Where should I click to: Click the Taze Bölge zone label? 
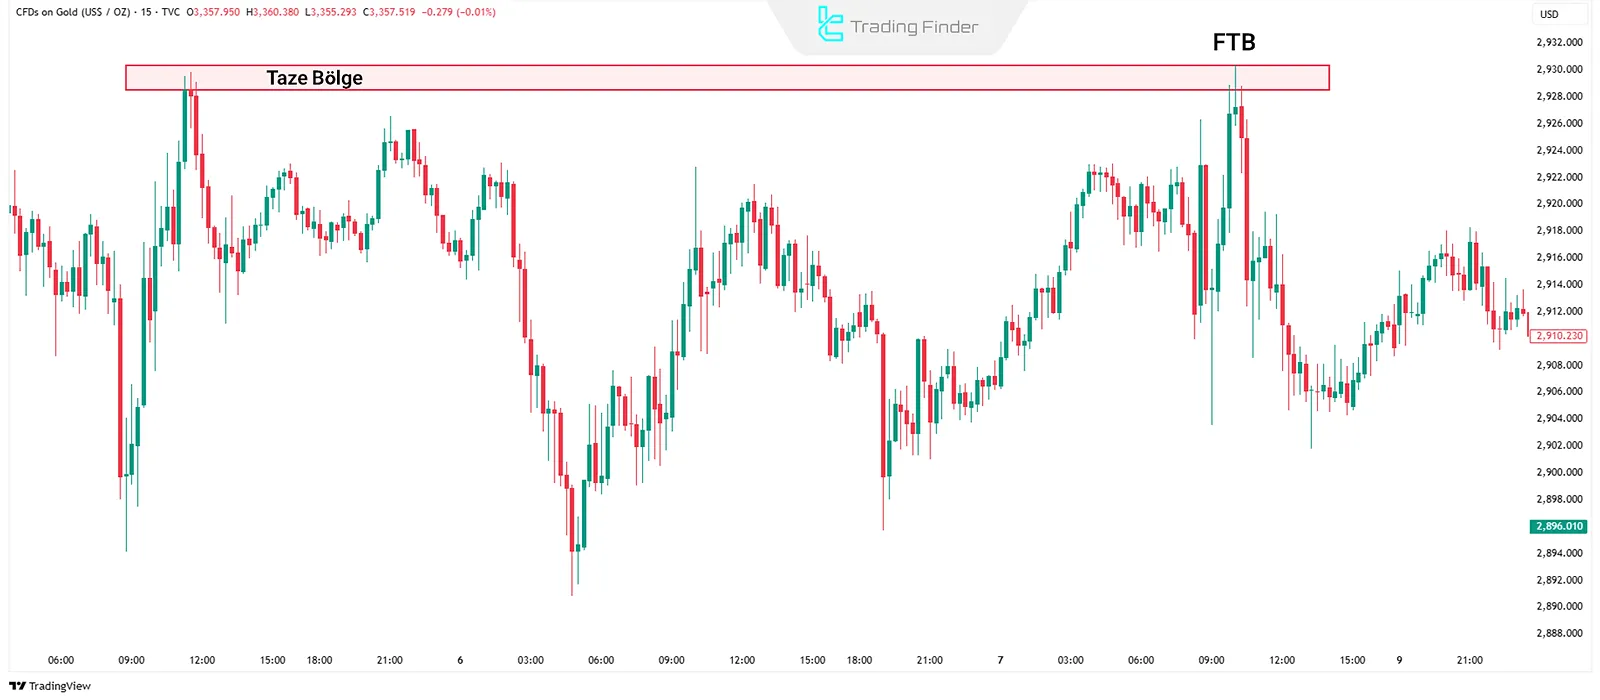pyautogui.click(x=314, y=78)
